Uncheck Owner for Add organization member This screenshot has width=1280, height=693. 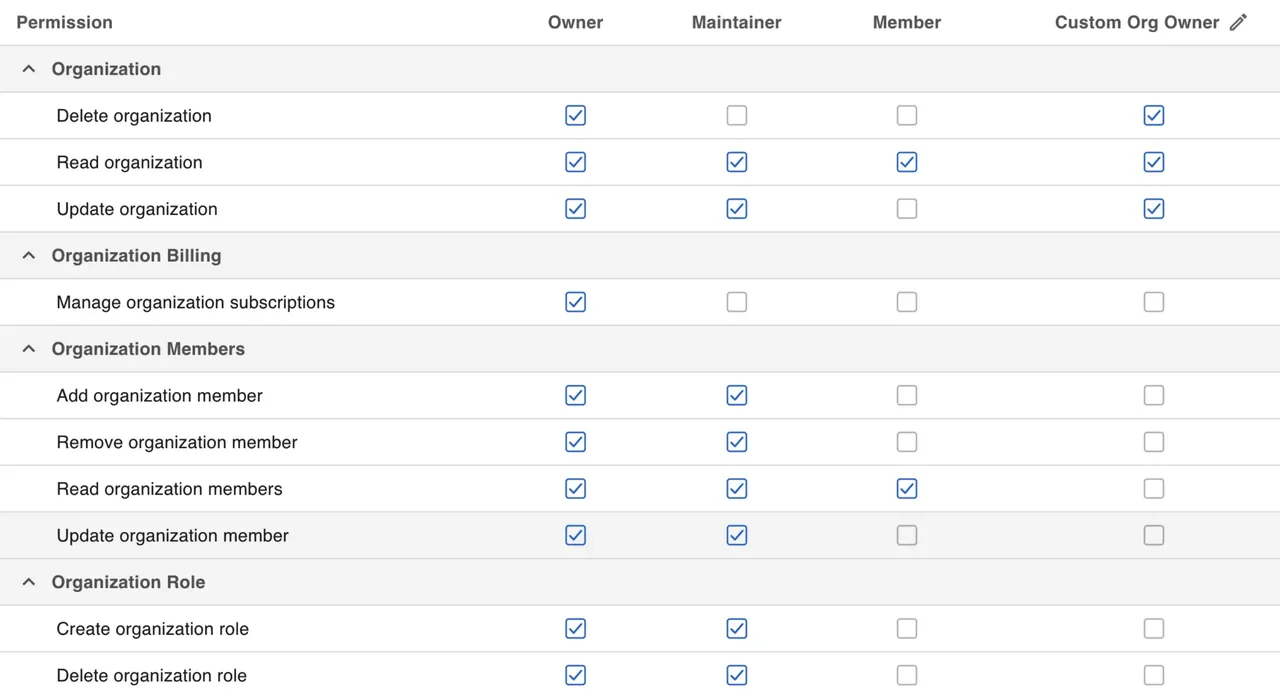pos(575,396)
